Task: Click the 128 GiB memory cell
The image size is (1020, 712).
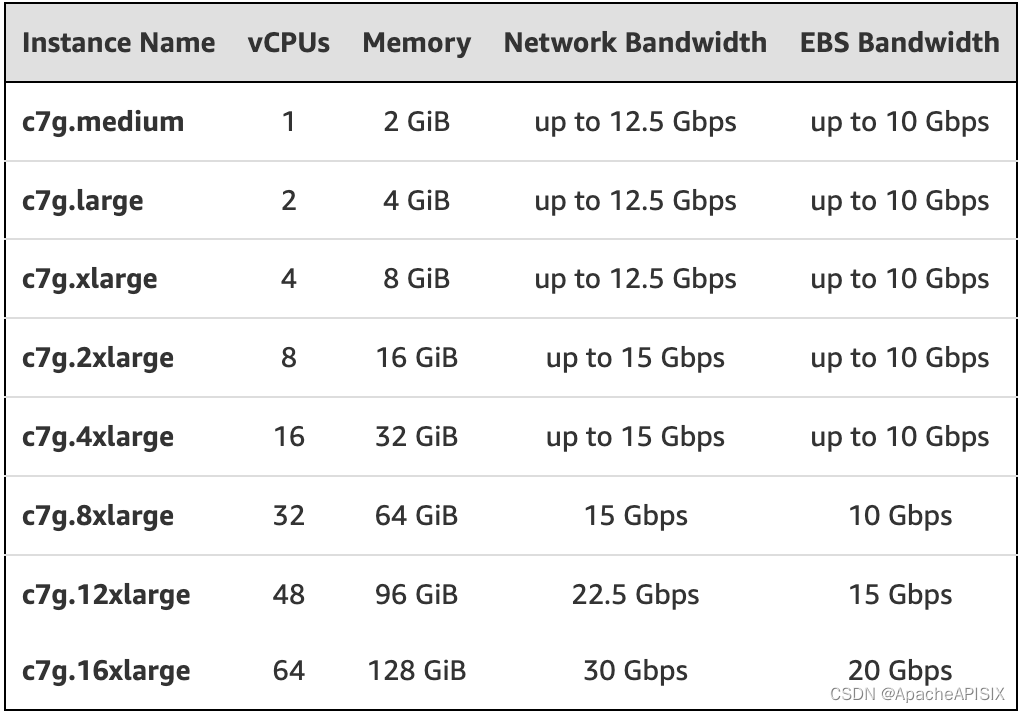Action: (x=416, y=670)
